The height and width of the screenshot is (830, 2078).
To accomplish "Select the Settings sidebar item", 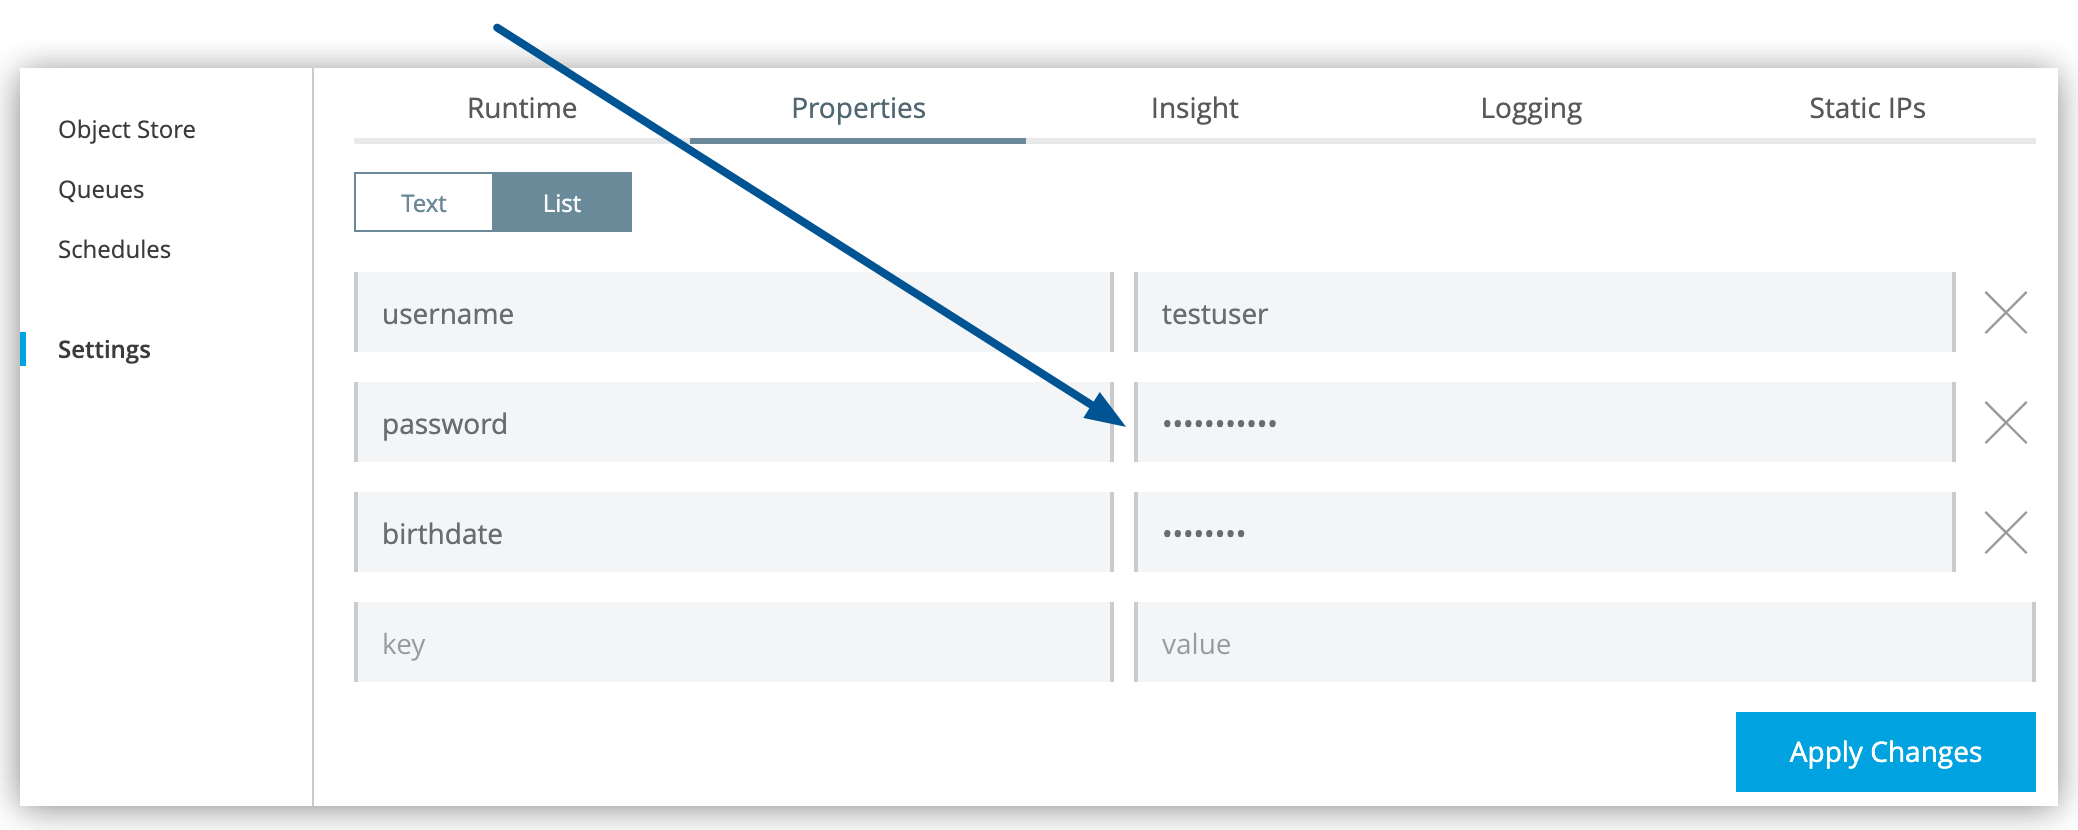I will point(103,349).
